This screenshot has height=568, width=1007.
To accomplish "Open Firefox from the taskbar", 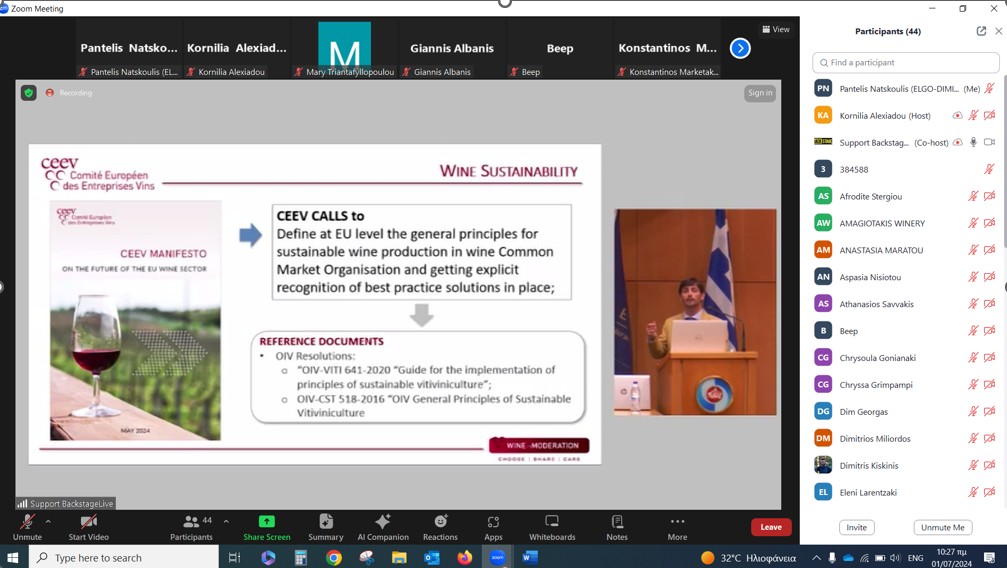I will [464, 557].
